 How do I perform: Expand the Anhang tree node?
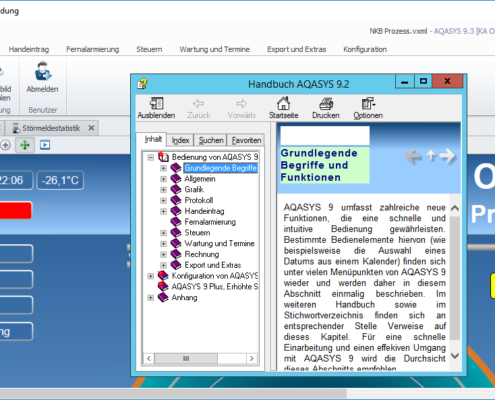tap(151, 297)
